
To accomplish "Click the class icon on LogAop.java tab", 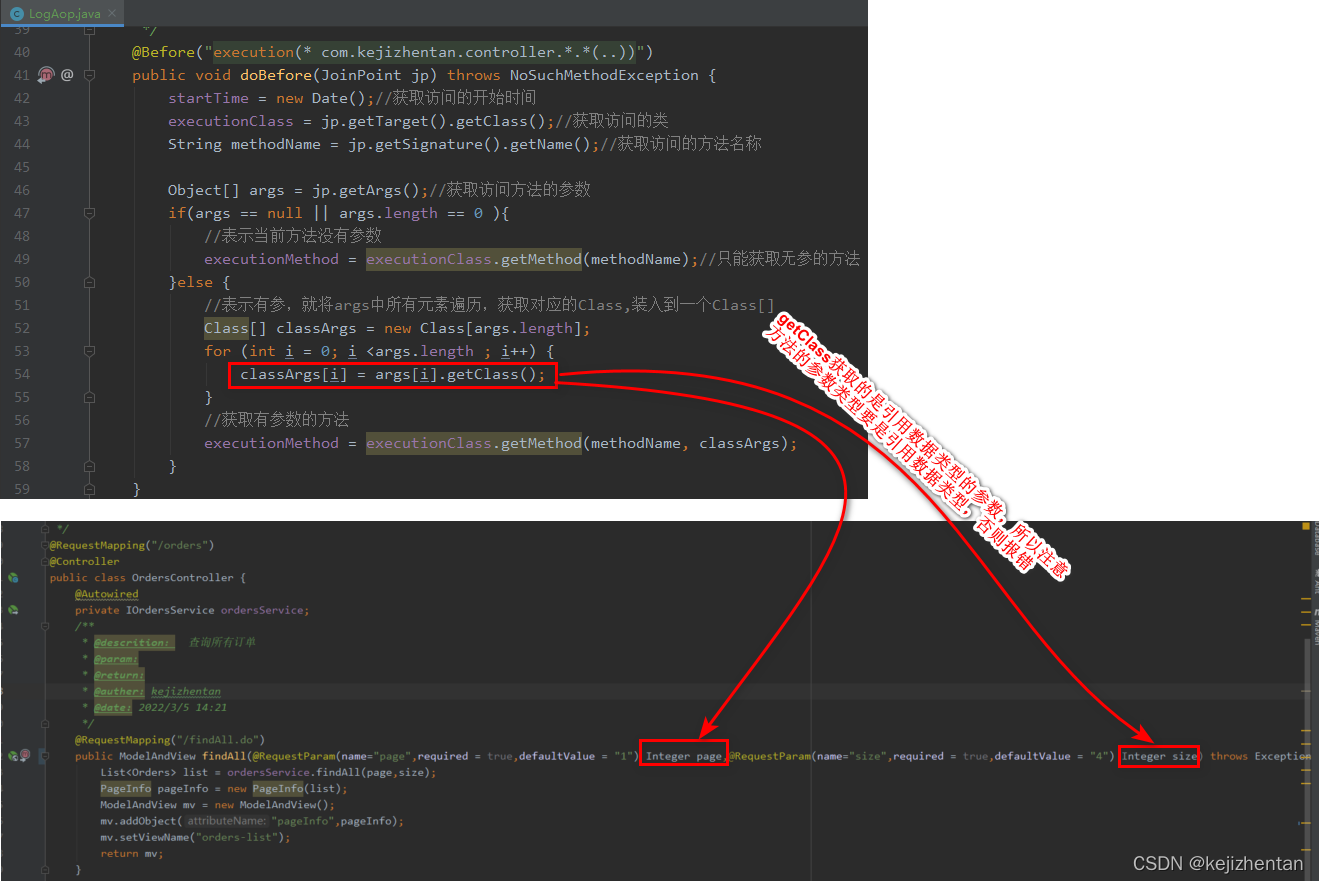I will (x=17, y=14).
